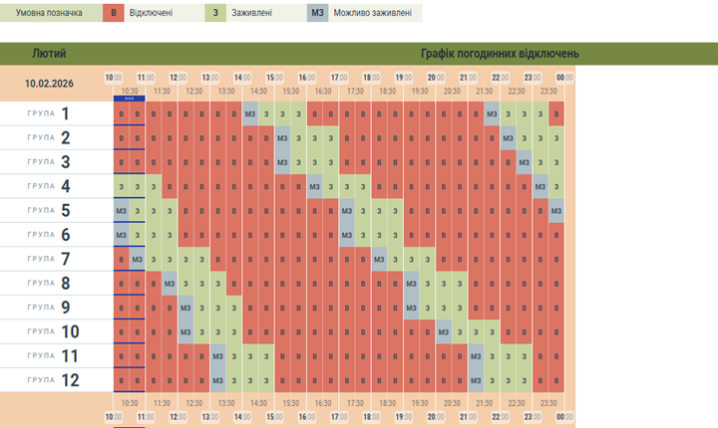This screenshot has height=428, width=718.
Task: Click the first МЗ cell in Група 5 row
Action: [x=121, y=211]
